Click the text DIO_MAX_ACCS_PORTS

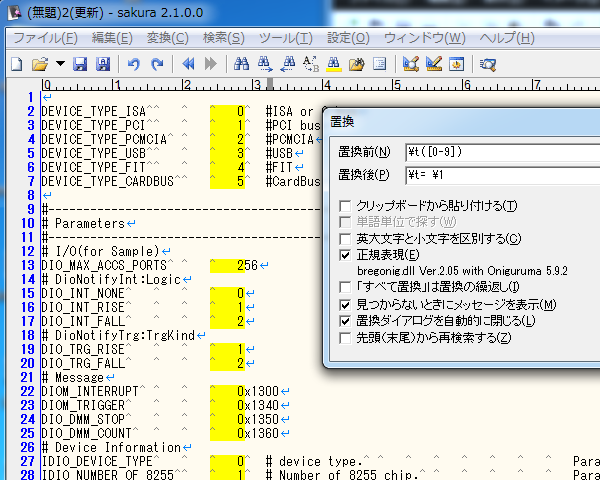(104, 265)
